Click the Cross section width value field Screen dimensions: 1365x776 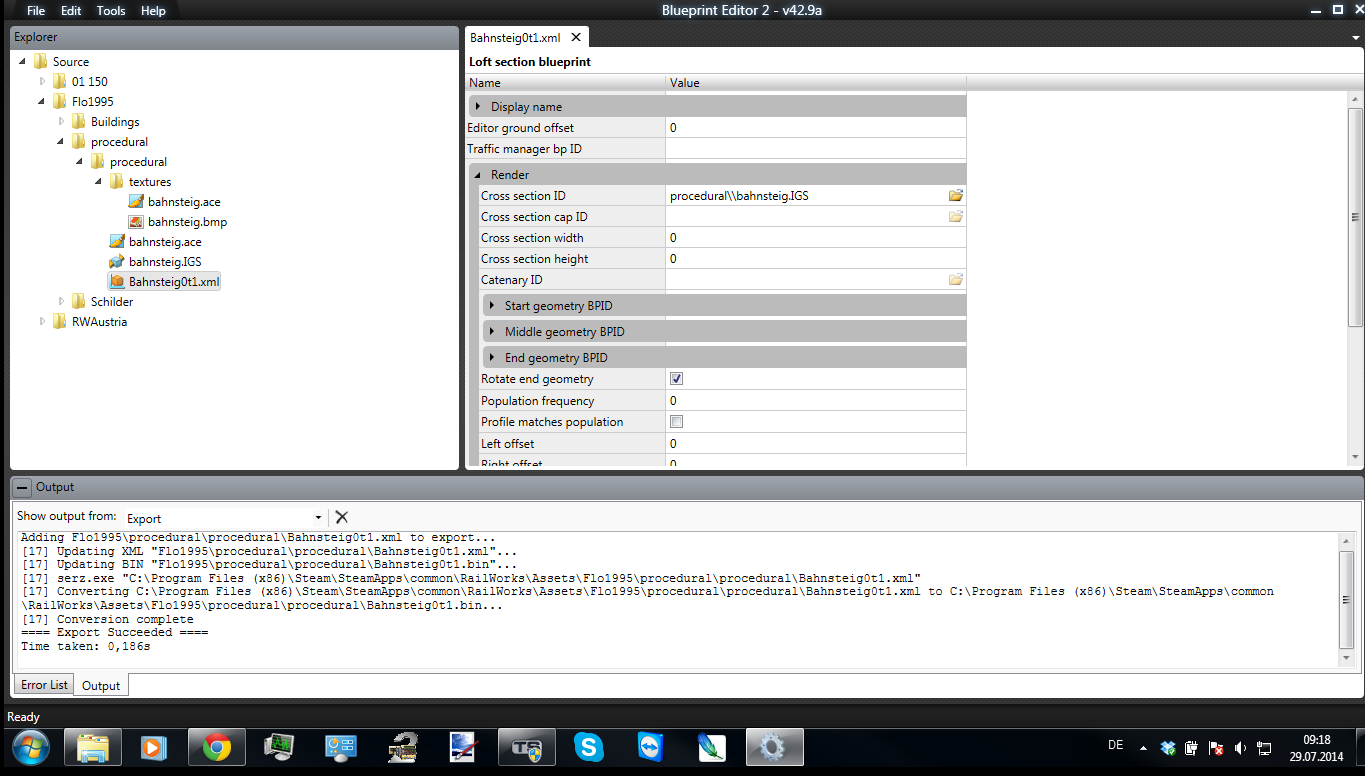point(816,238)
